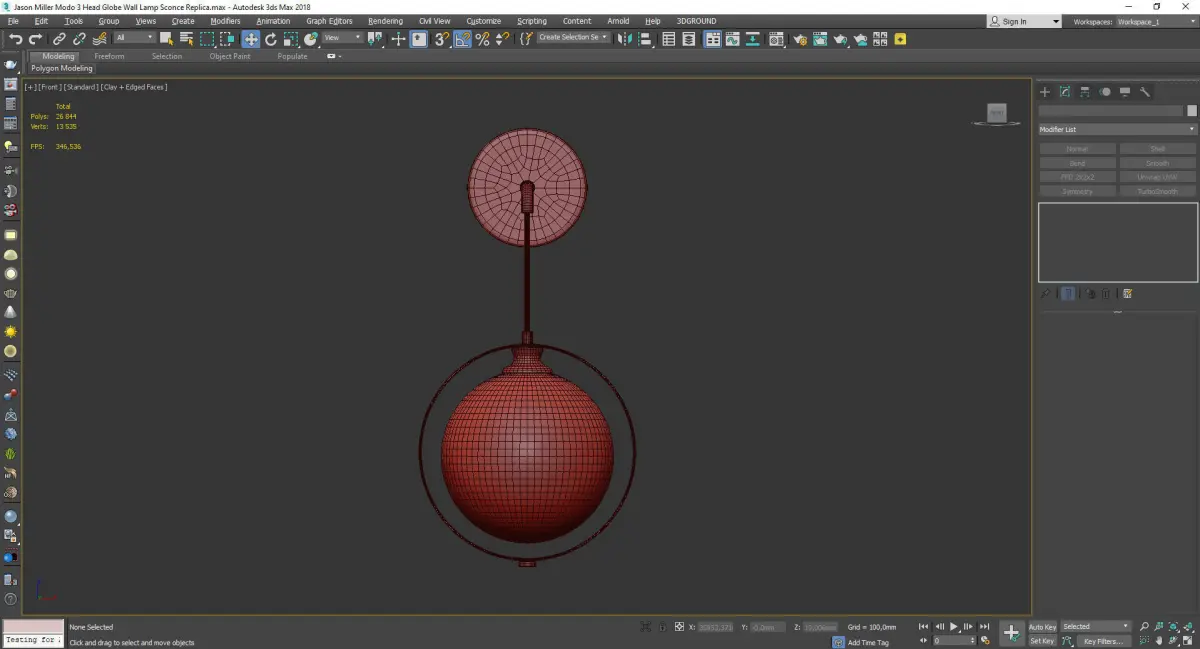Expand the Modifier List dropdown
The height and width of the screenshot is (649, 1200).
(1117, 129)
